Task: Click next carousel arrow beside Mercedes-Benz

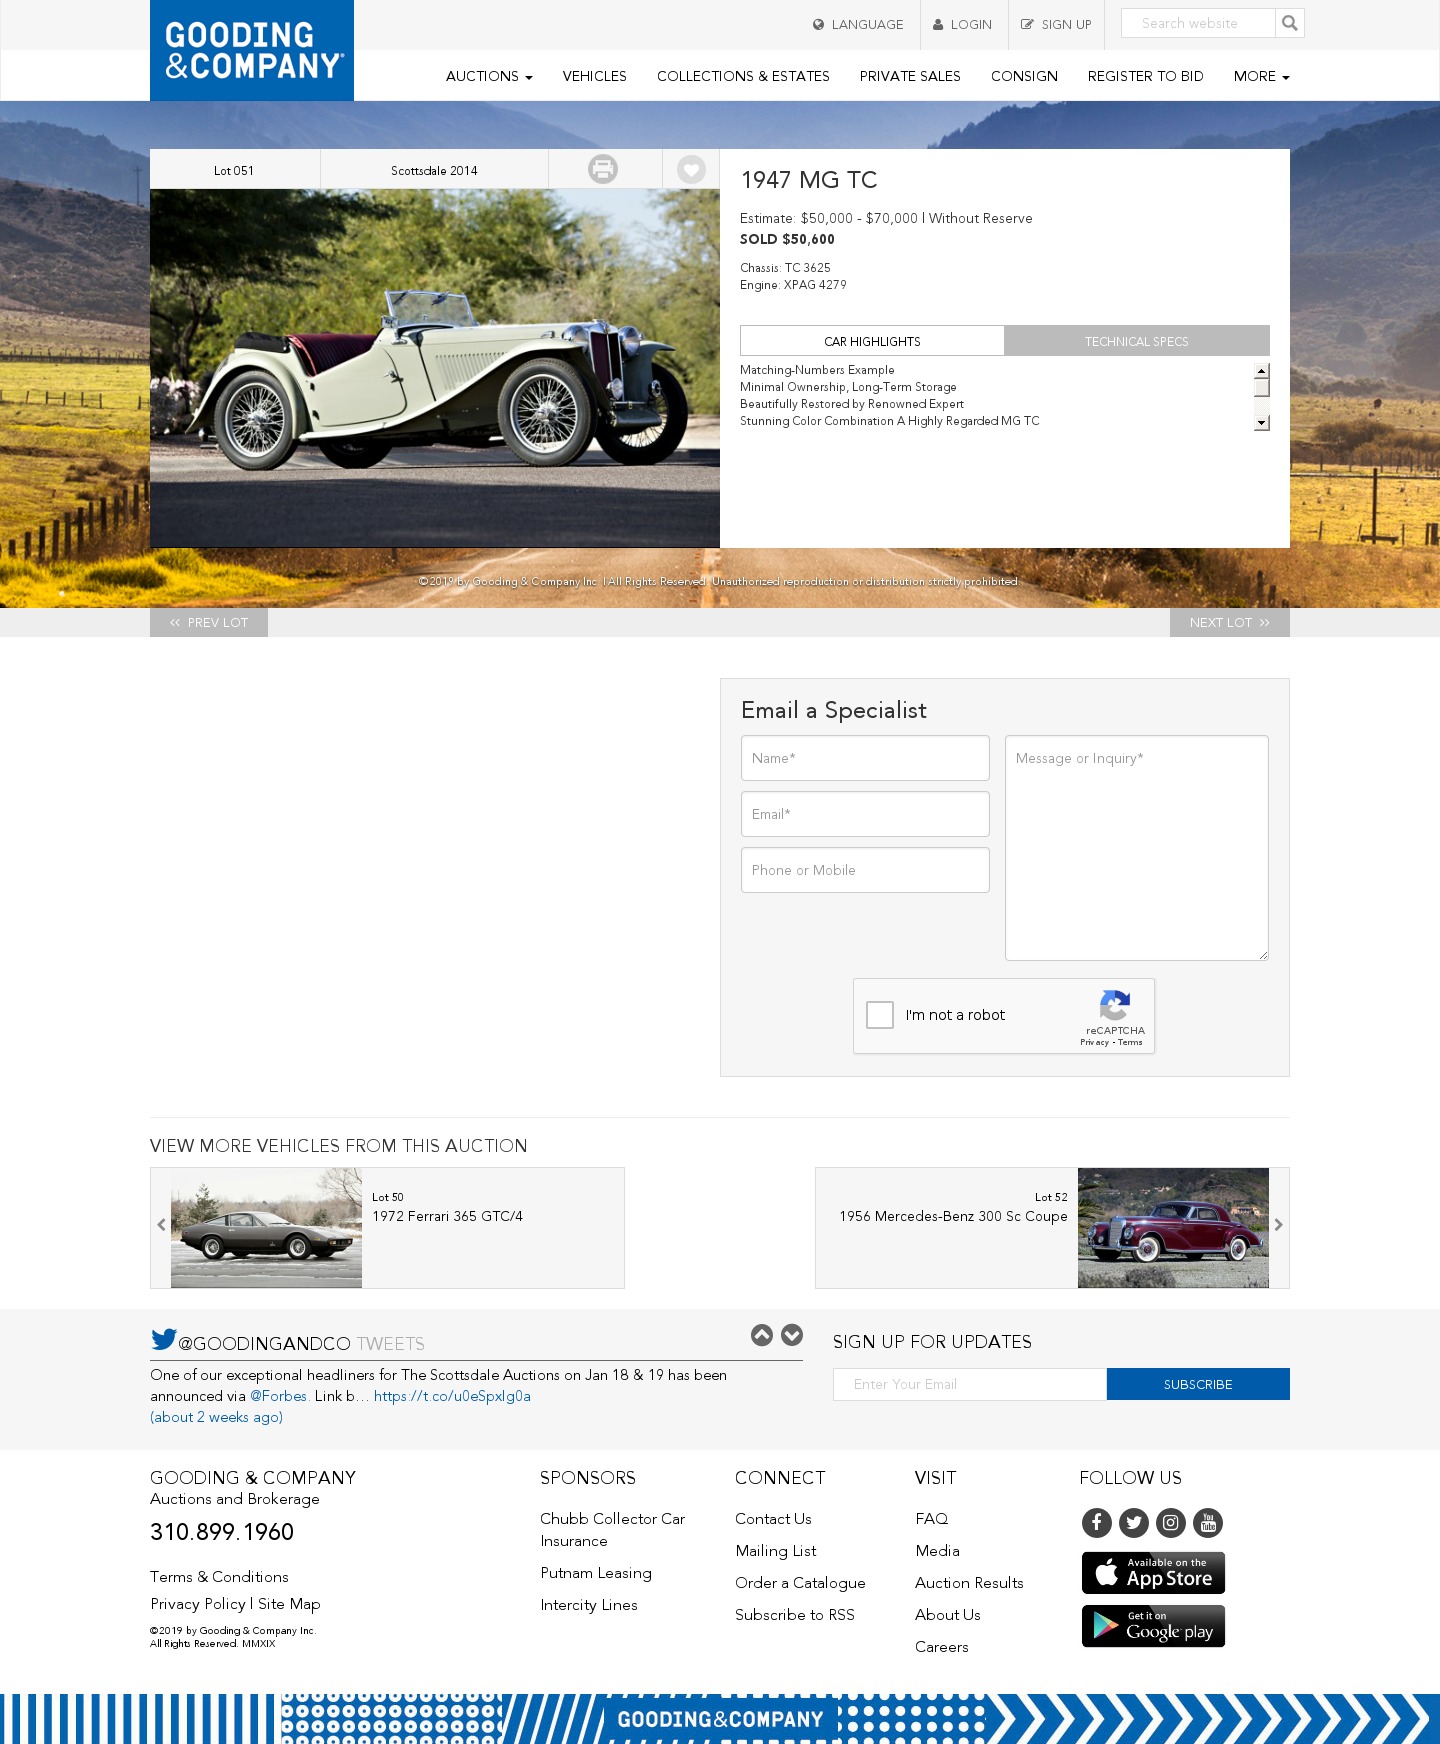Action: (x=1278, y=1225)
